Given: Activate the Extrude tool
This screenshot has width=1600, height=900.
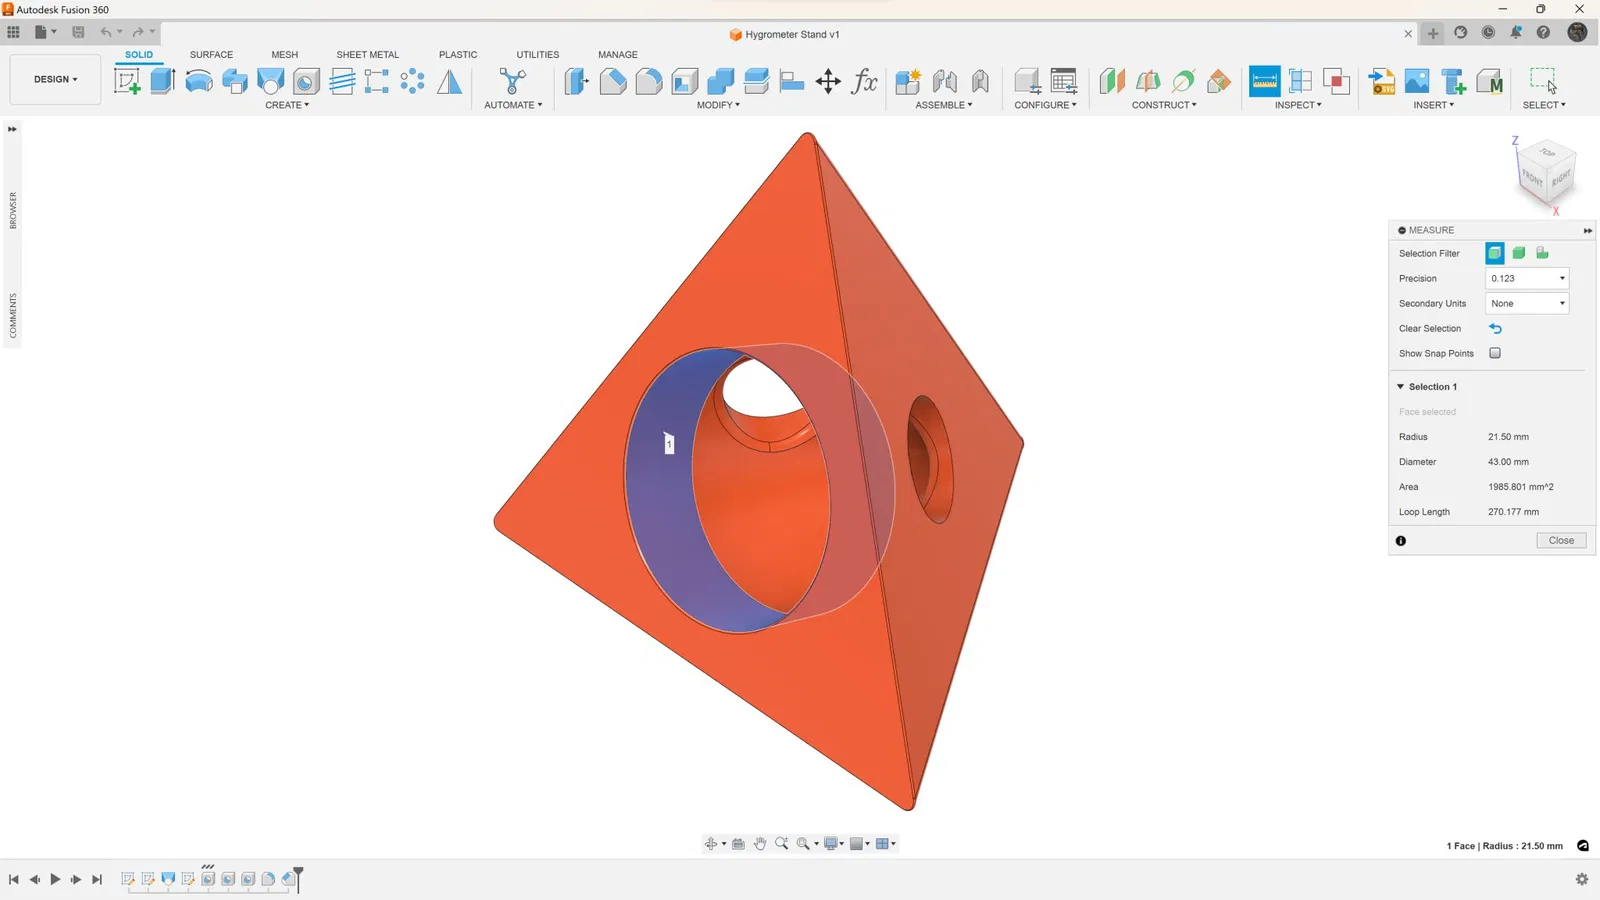Looking at the screenshot, I should (163, 81).
